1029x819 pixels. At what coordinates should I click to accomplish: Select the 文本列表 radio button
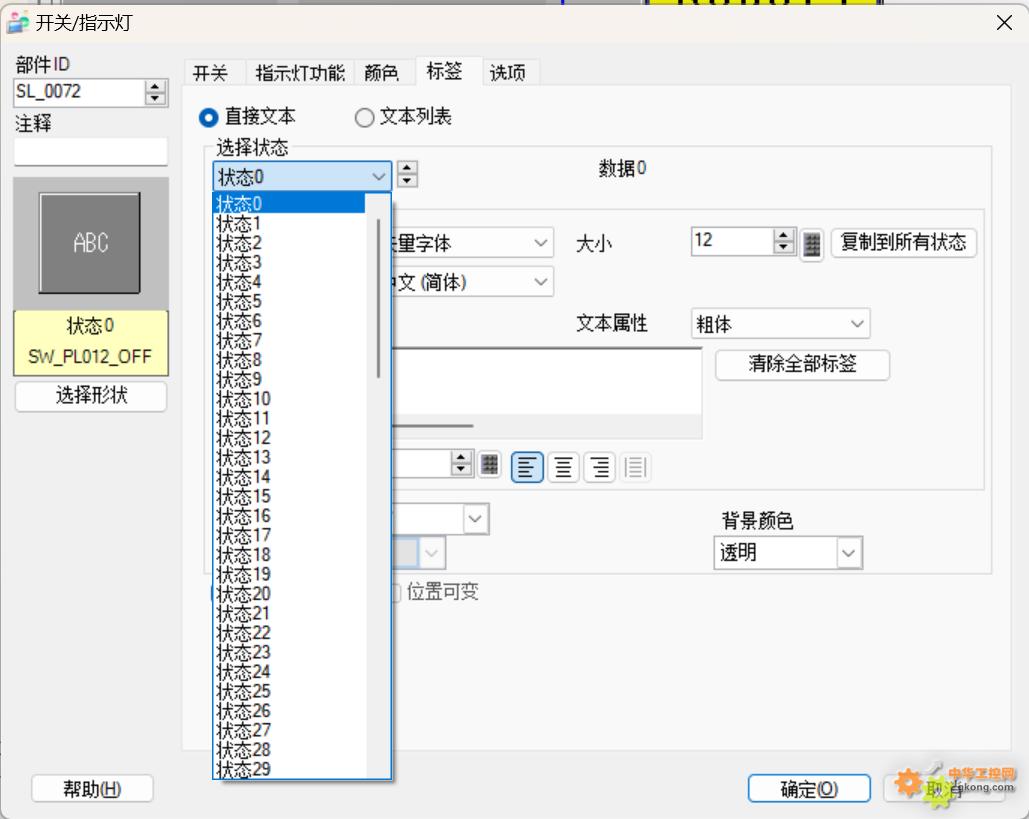tap(365, 118)
